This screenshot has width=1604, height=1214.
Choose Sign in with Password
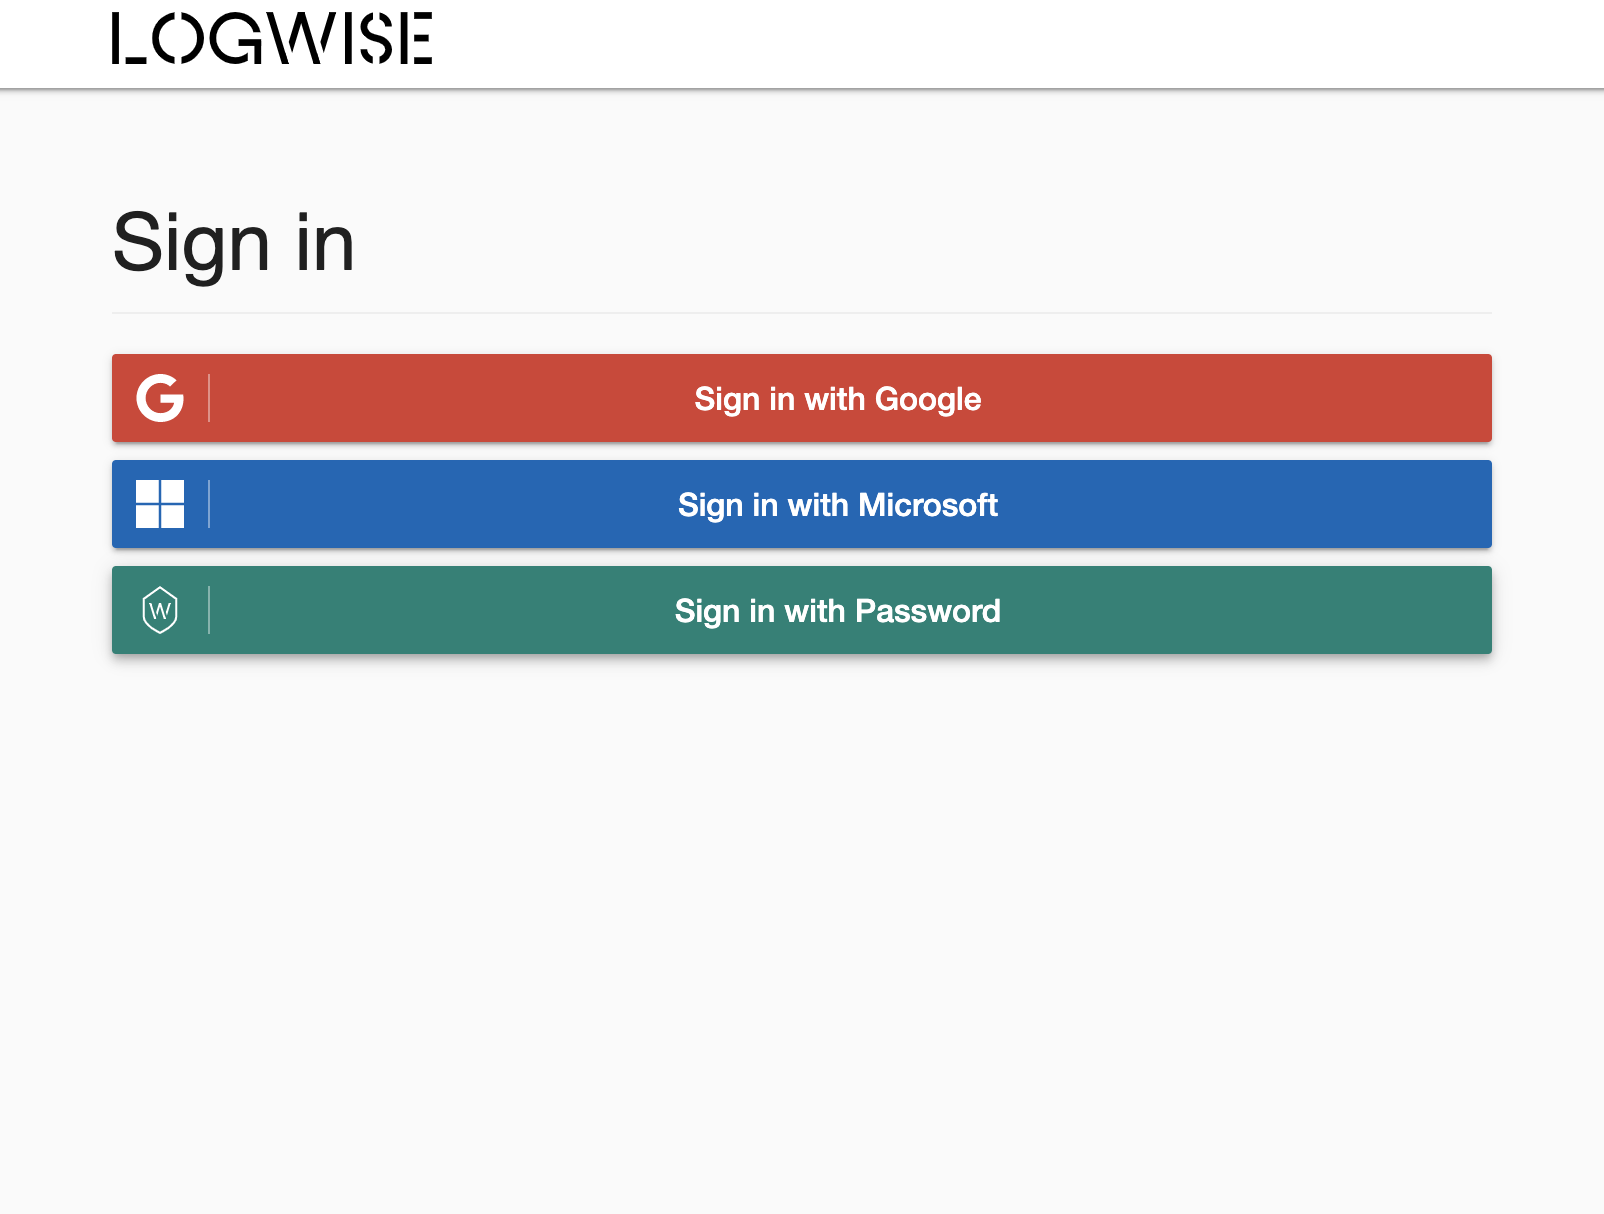pos(837,610)
